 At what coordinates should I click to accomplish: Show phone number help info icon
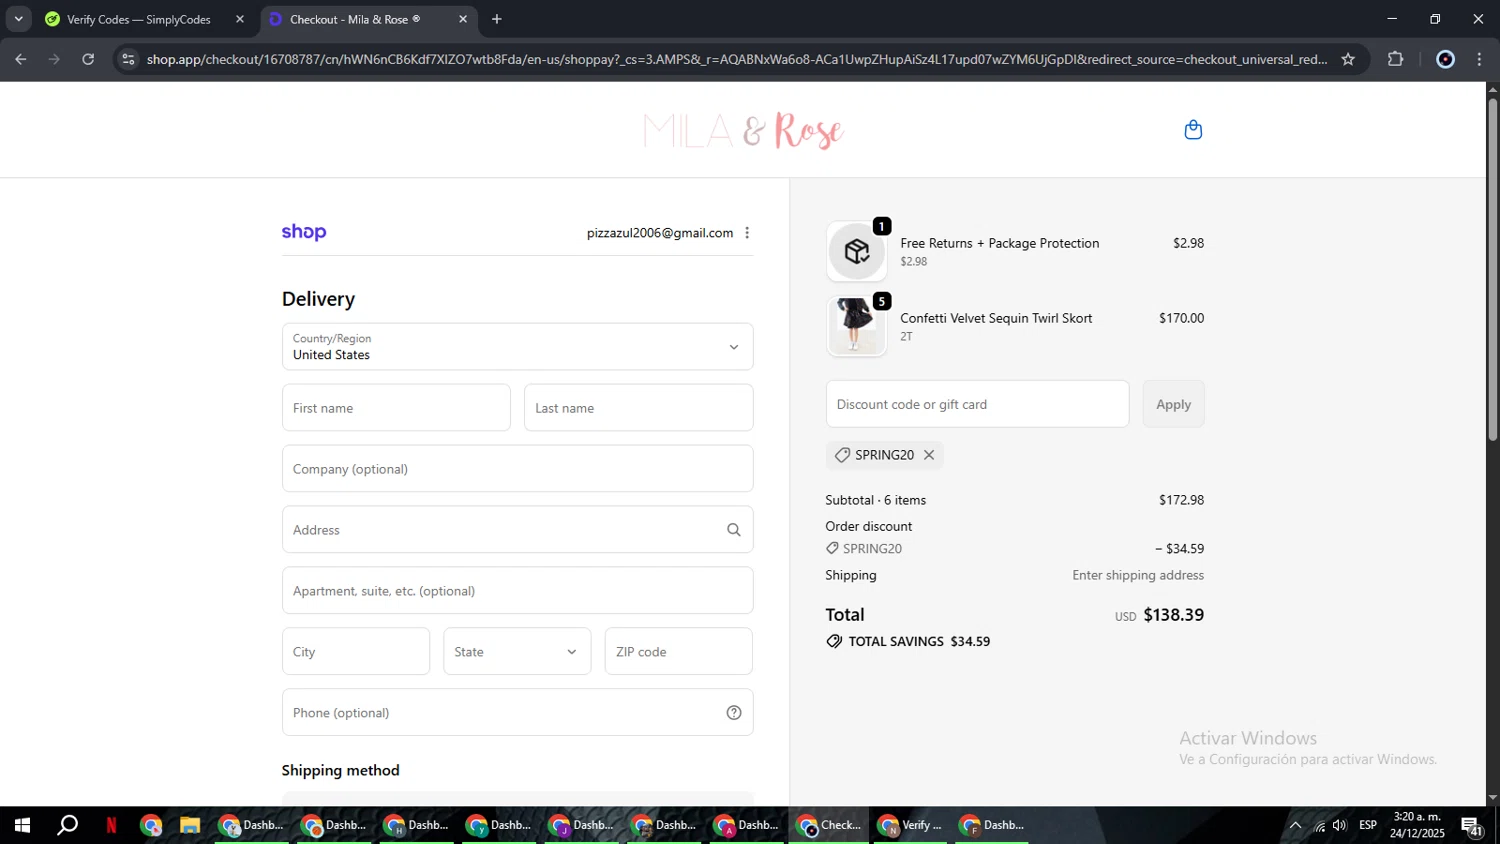tap(733, 713)
